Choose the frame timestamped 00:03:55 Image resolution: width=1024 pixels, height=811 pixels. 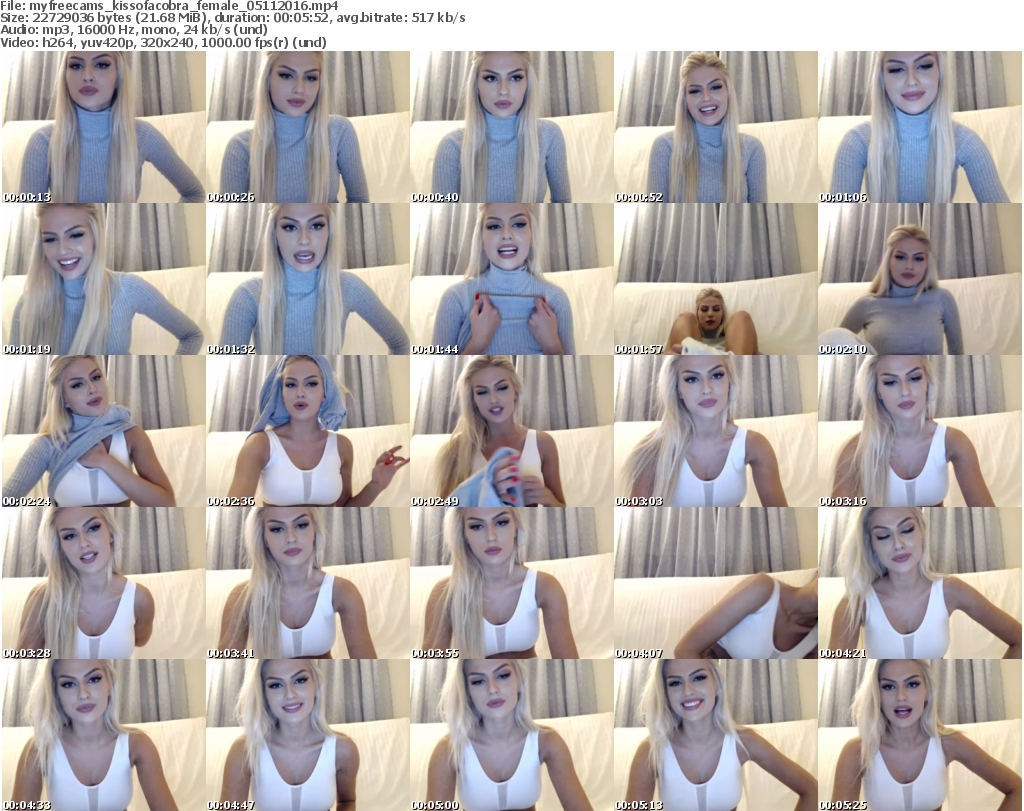[512, 583]
